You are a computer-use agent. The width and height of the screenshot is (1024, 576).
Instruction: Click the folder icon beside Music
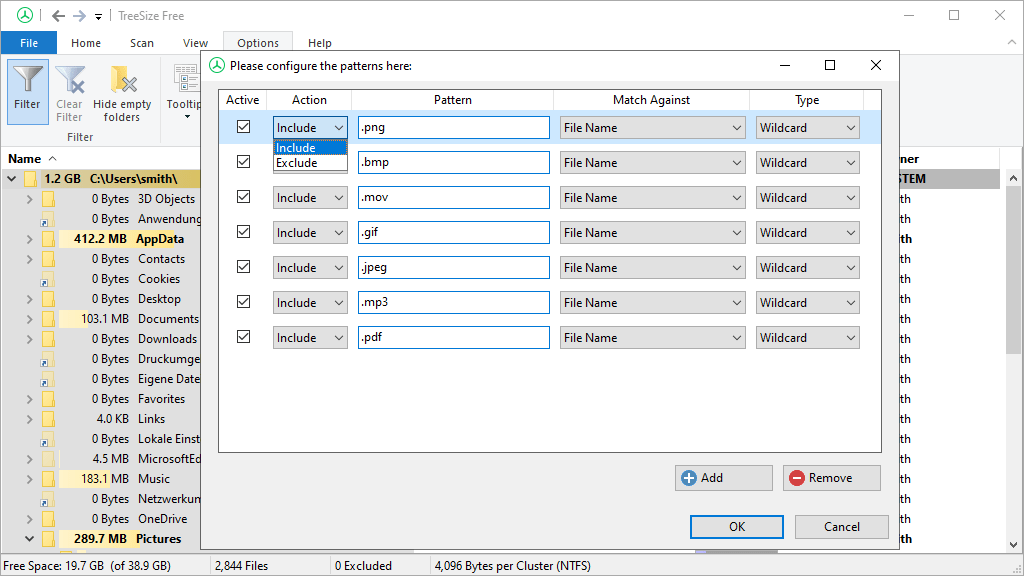(48, 479)
